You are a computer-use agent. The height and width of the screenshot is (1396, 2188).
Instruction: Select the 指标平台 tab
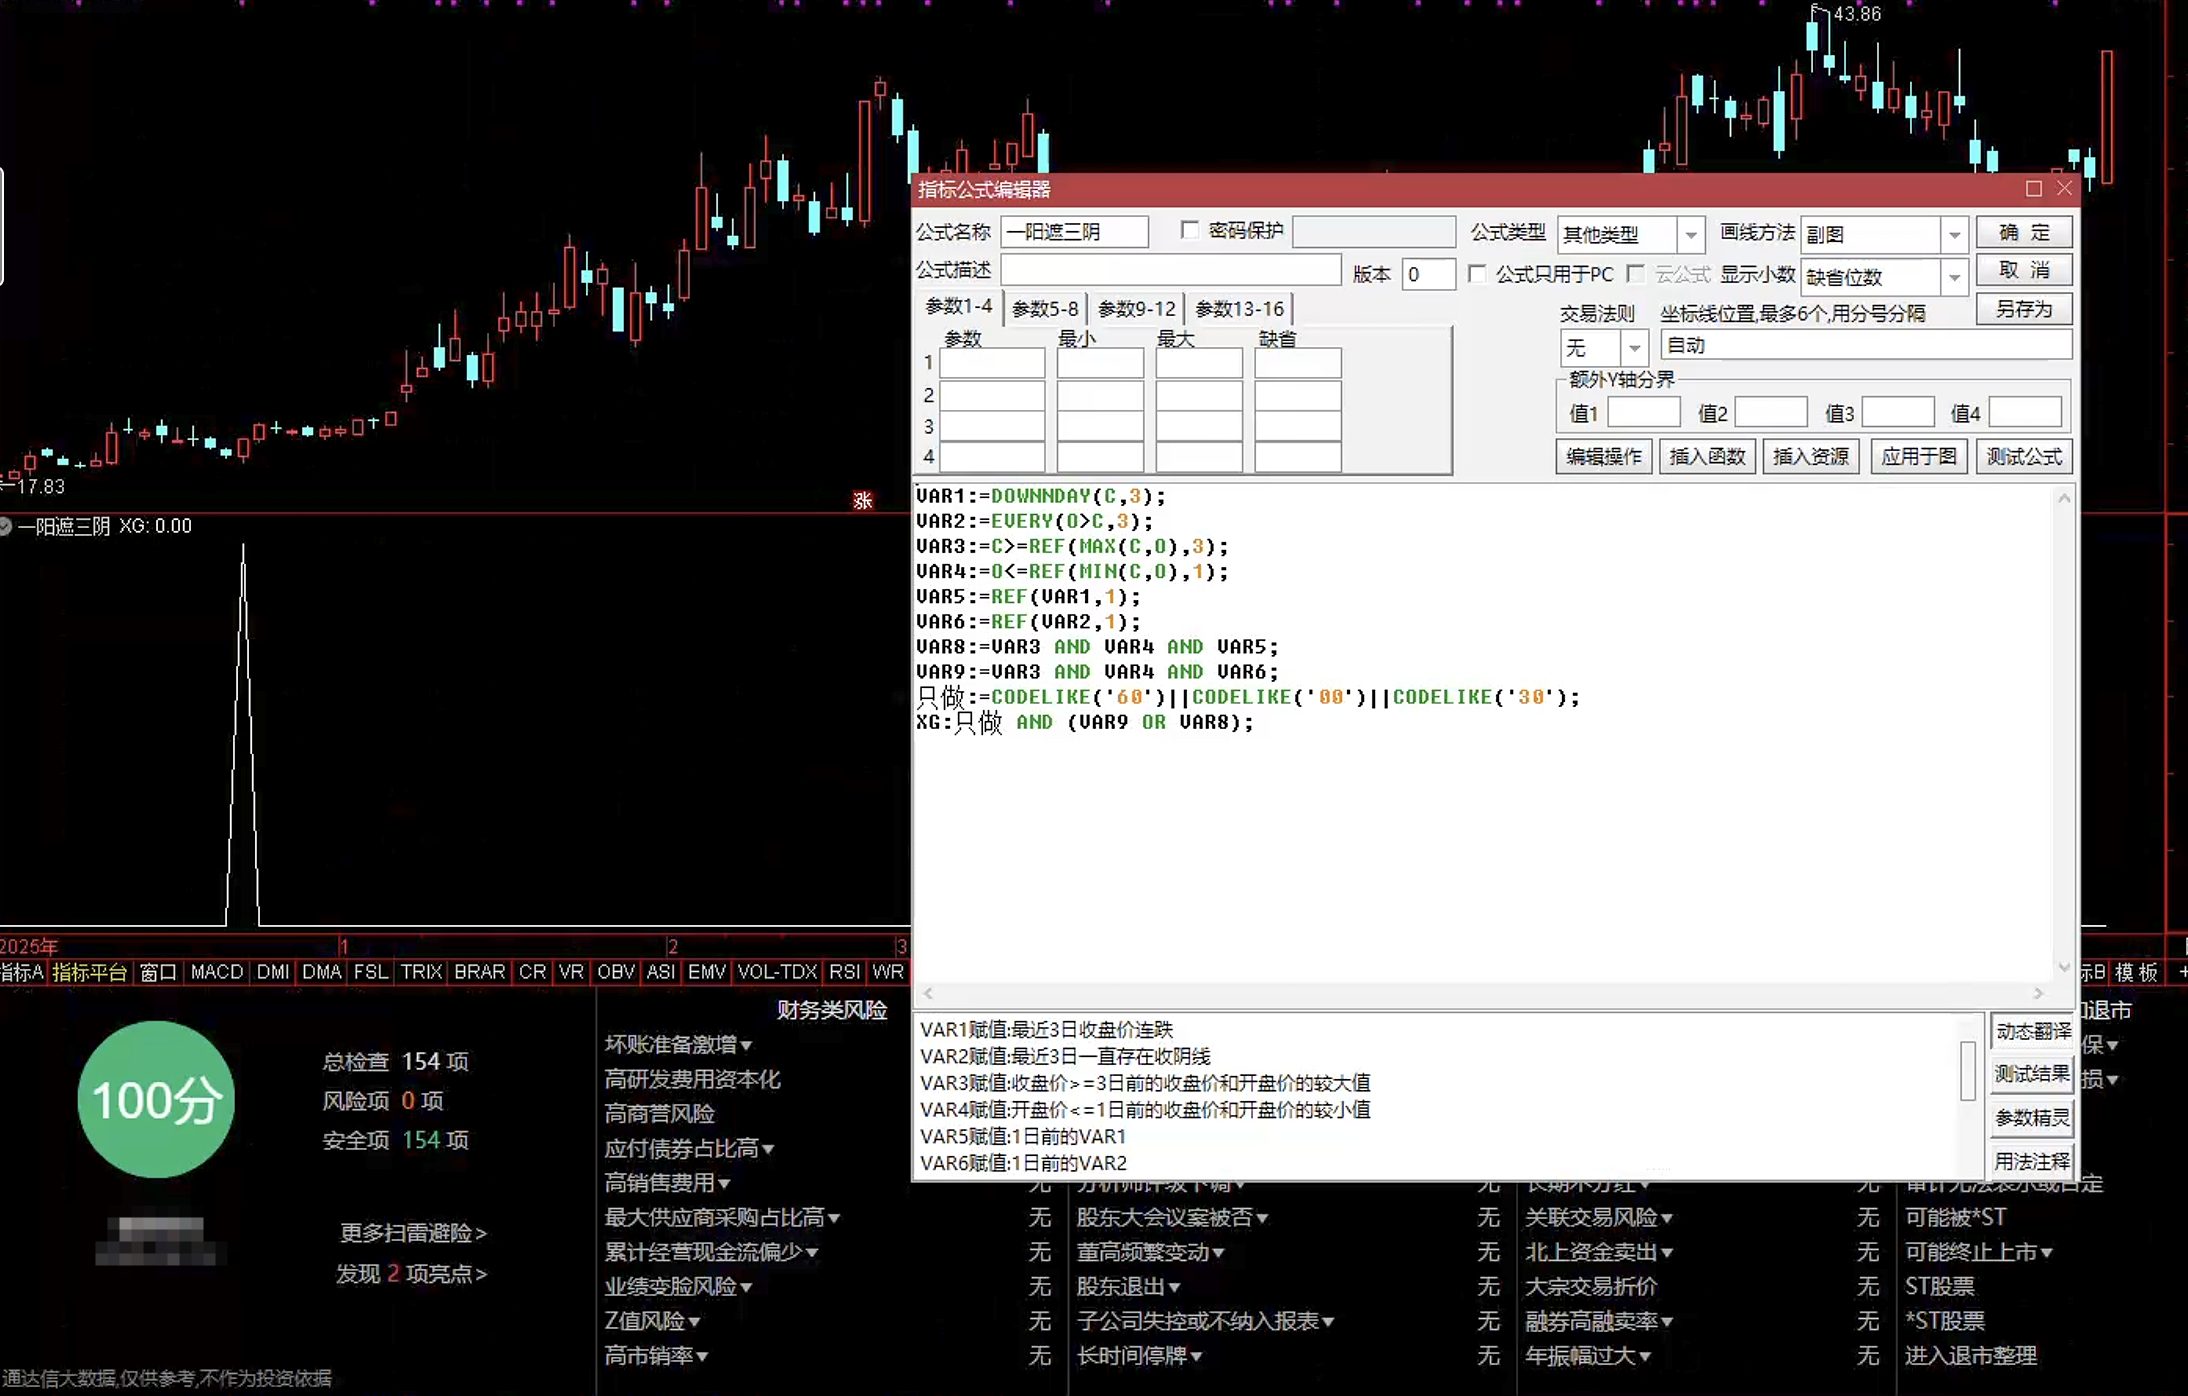[89, 972]
